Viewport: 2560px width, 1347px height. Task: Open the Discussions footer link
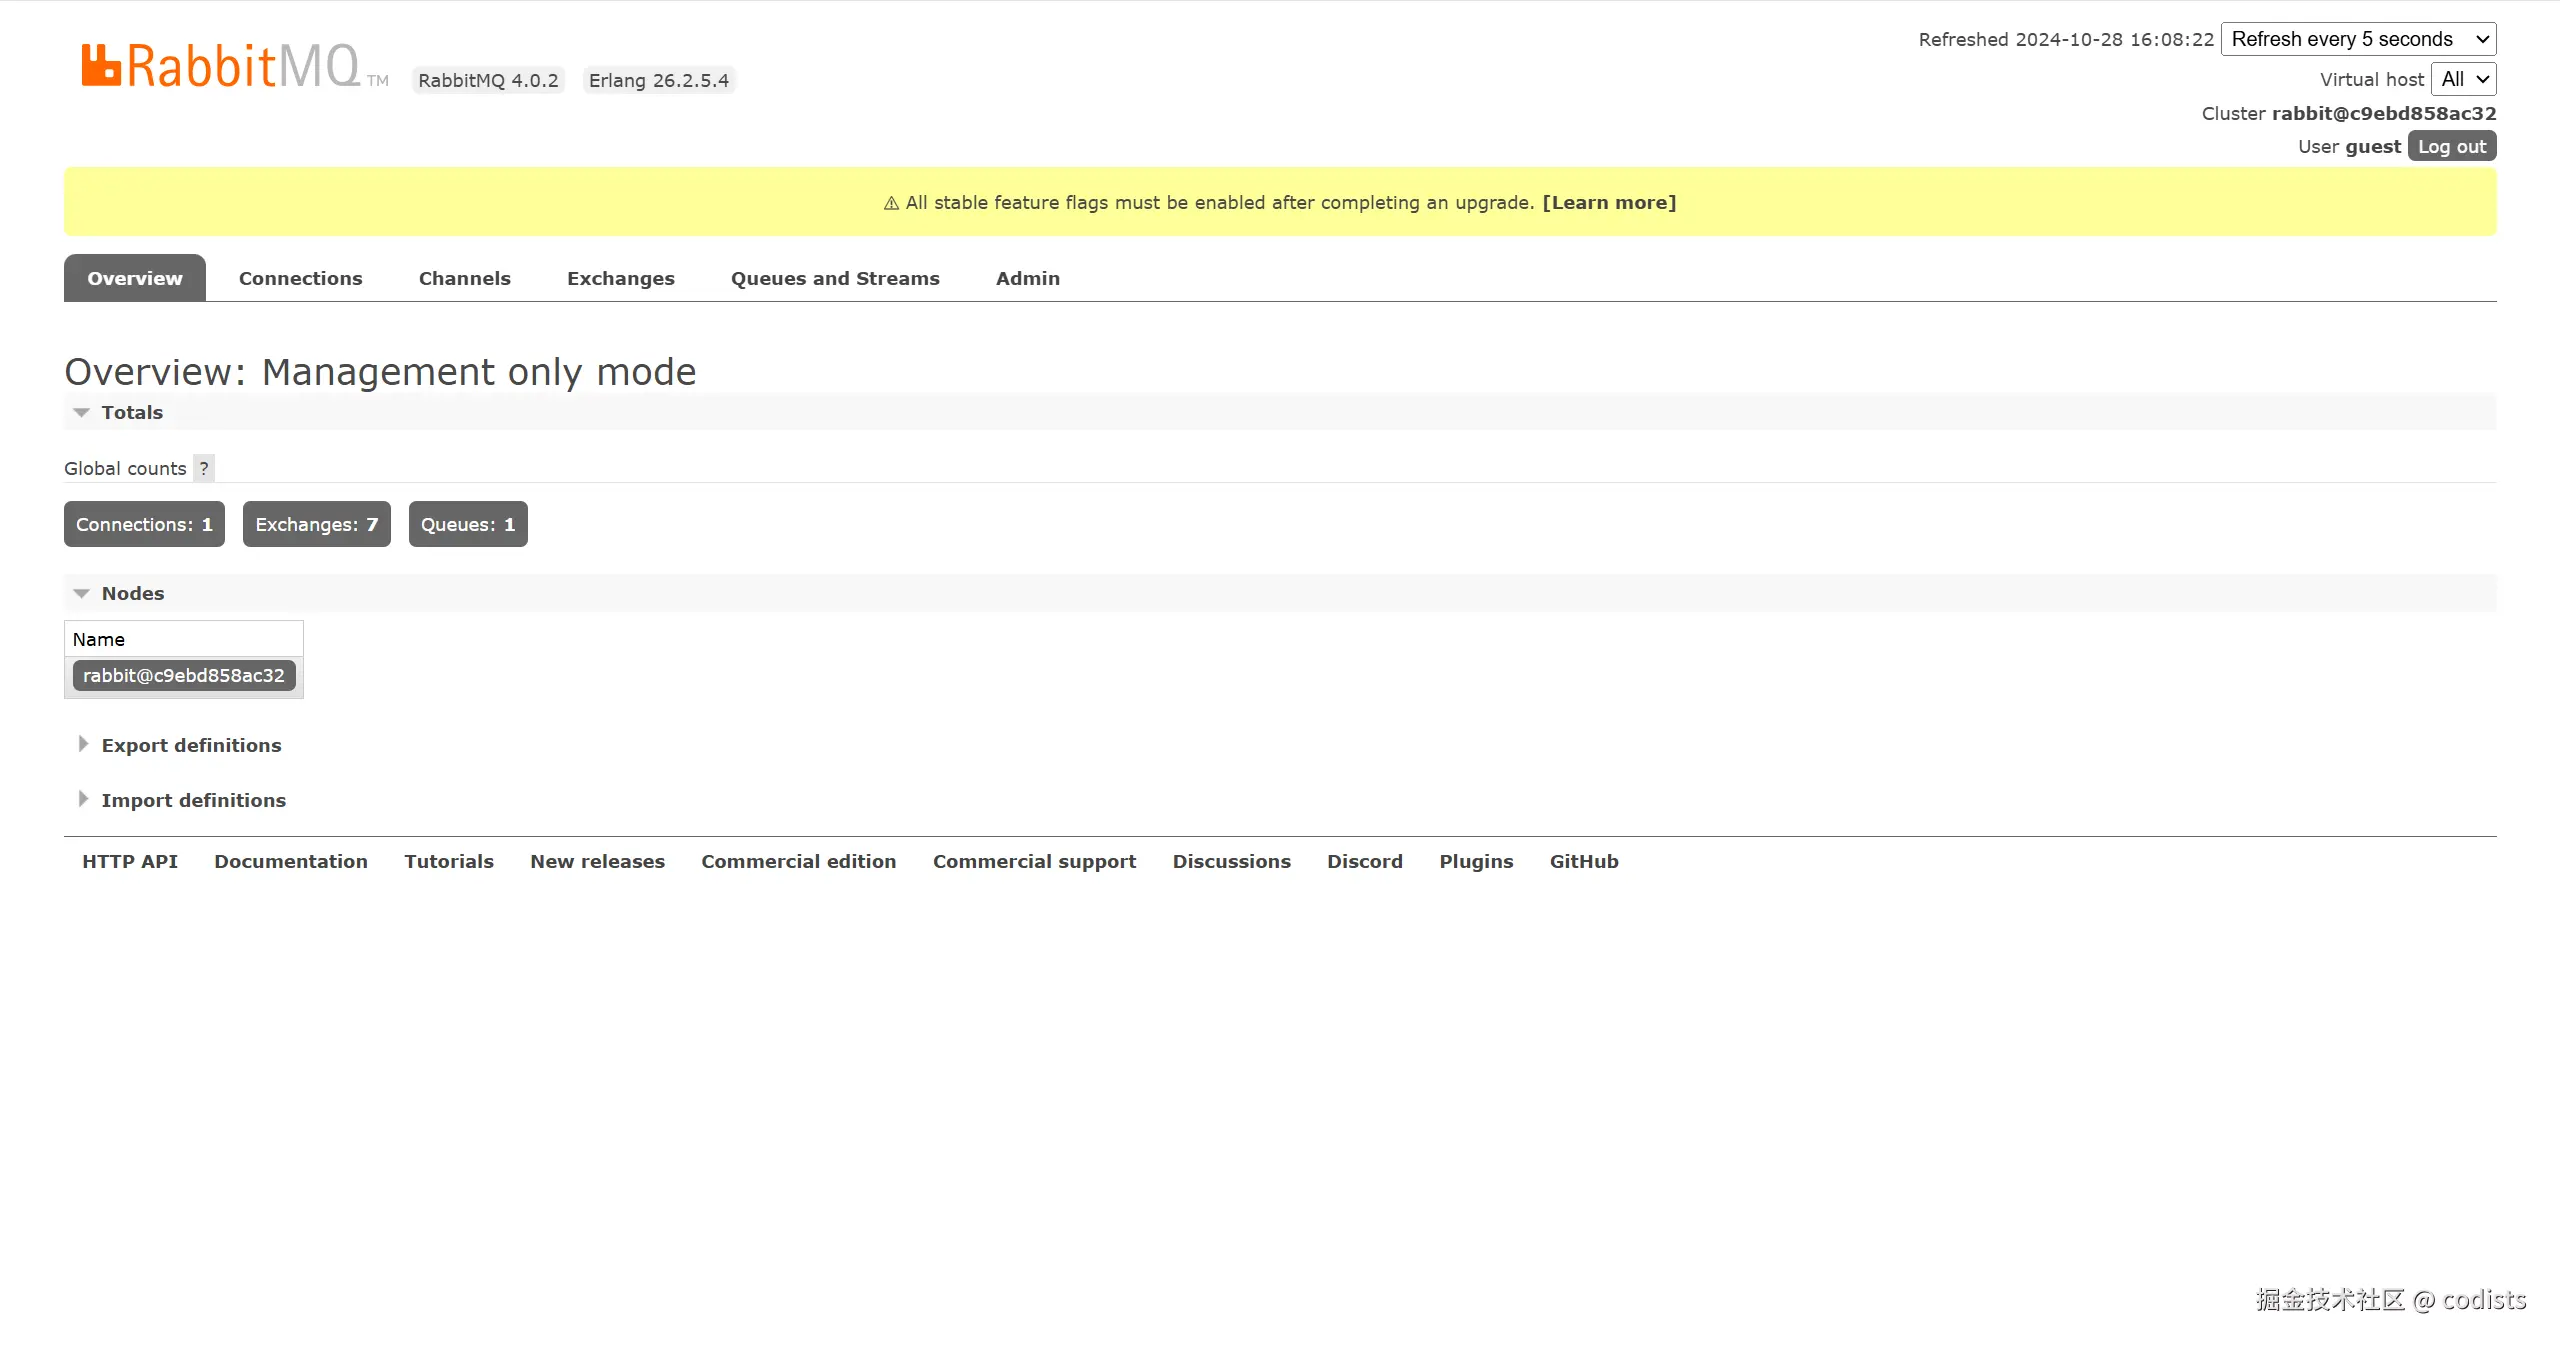click(x=1232, y=861)
